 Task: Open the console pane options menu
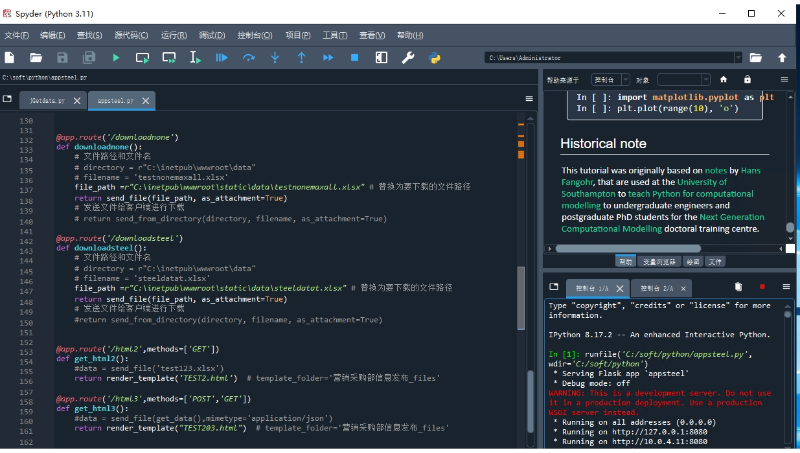(786, 287)
